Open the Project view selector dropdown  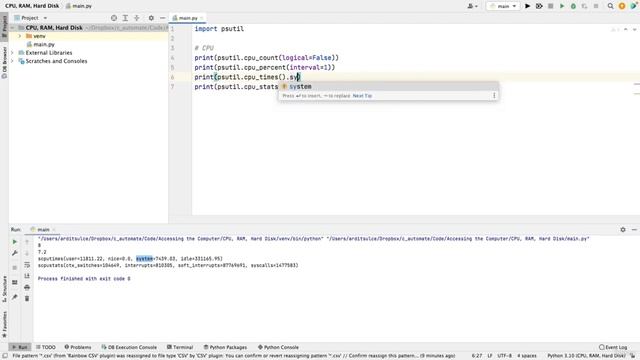pyautogui.click(x=31, y=18)
